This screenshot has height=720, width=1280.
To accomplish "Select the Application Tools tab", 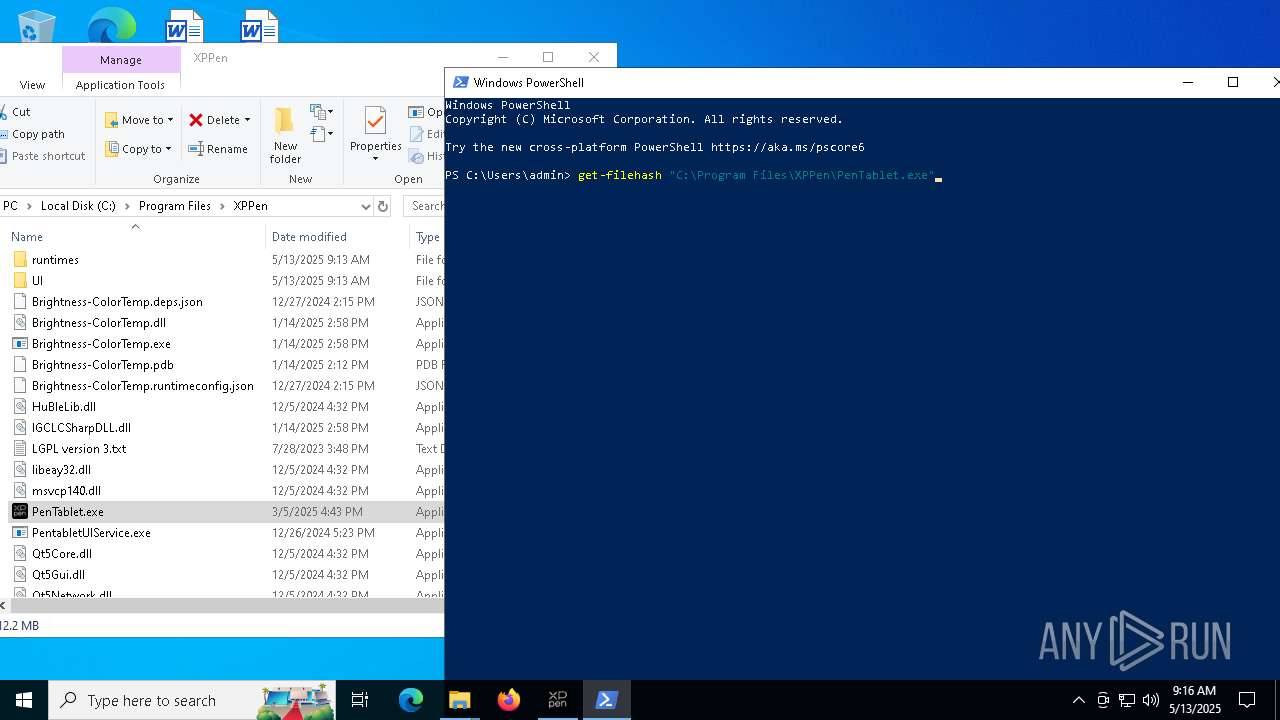I will click(120, 85).
